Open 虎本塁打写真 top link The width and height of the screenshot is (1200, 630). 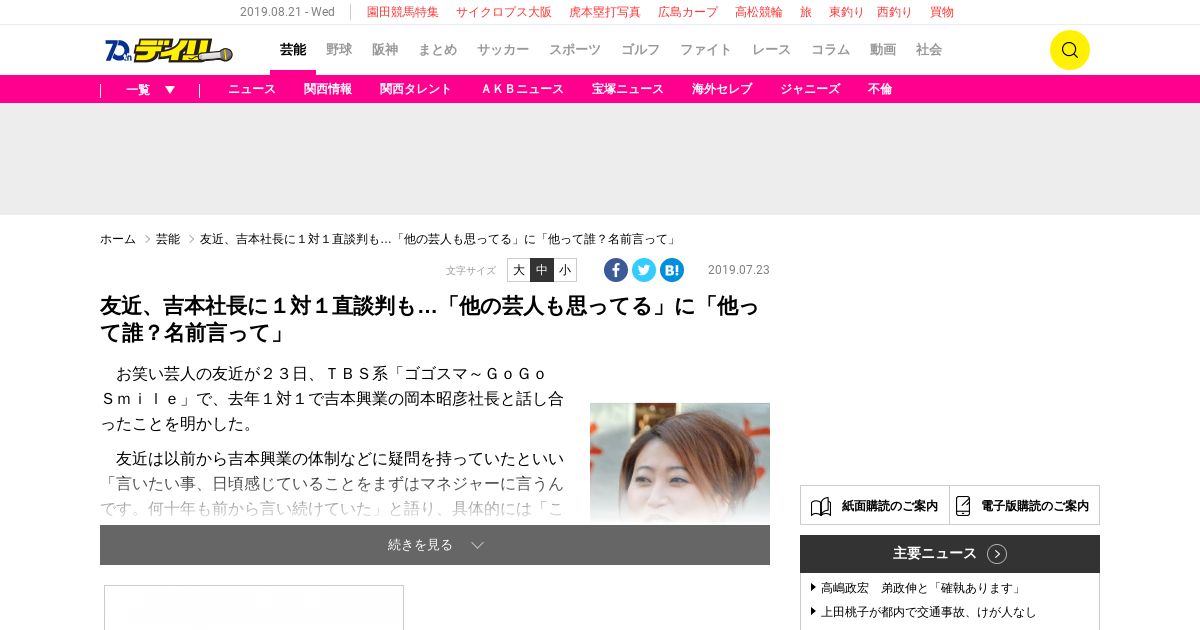[x=605, y=12]
